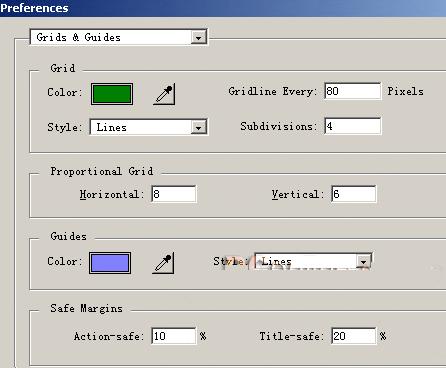446x368 pixels.
Task: Click the Vertical label text
Action: [x=298, y=194]
